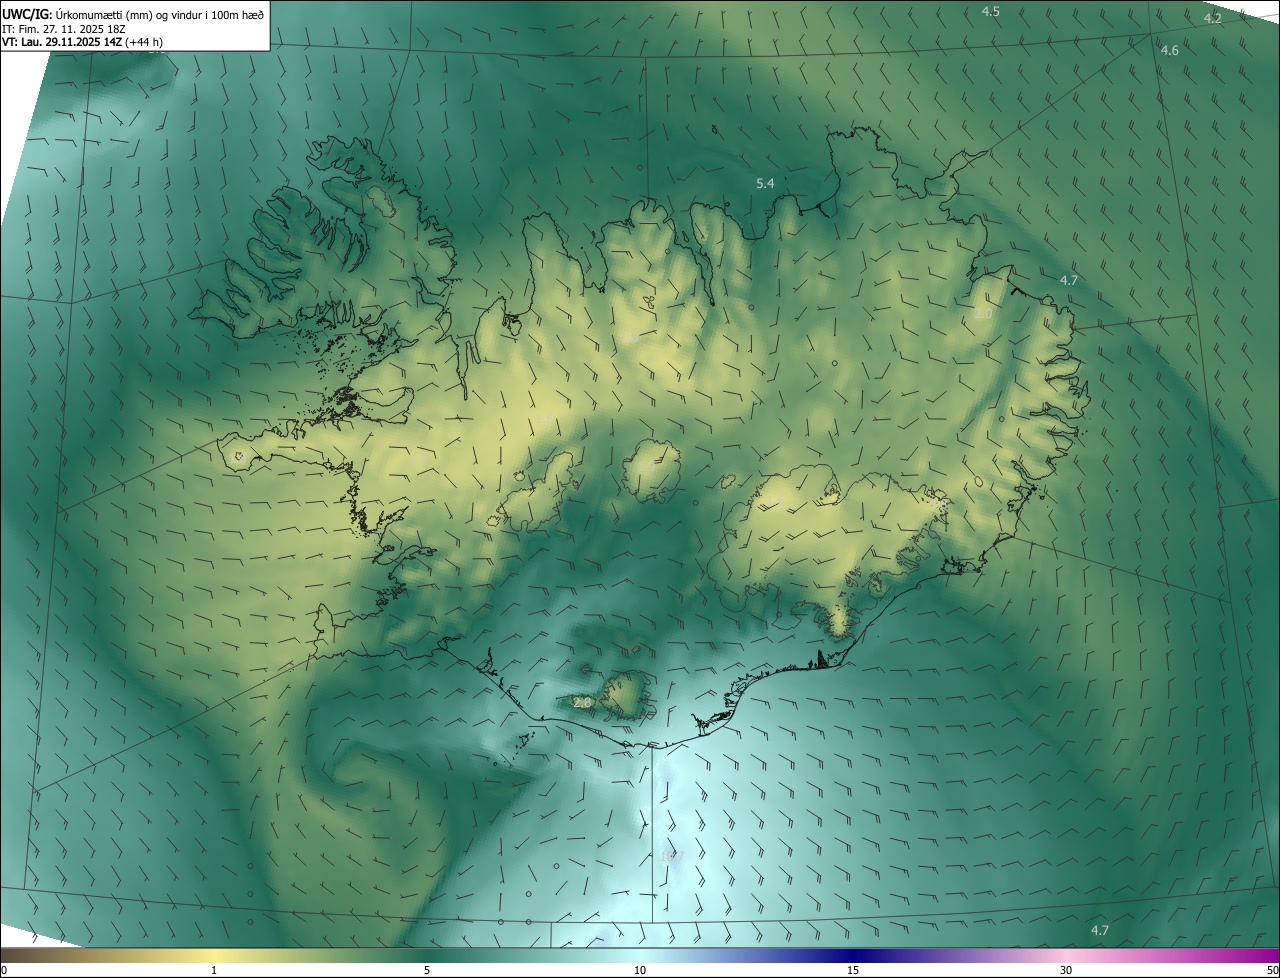The width and height of the screenshot is (1280, 978).
Task: Click the colorbar tick label '0'
Action: tap(4, 970)
